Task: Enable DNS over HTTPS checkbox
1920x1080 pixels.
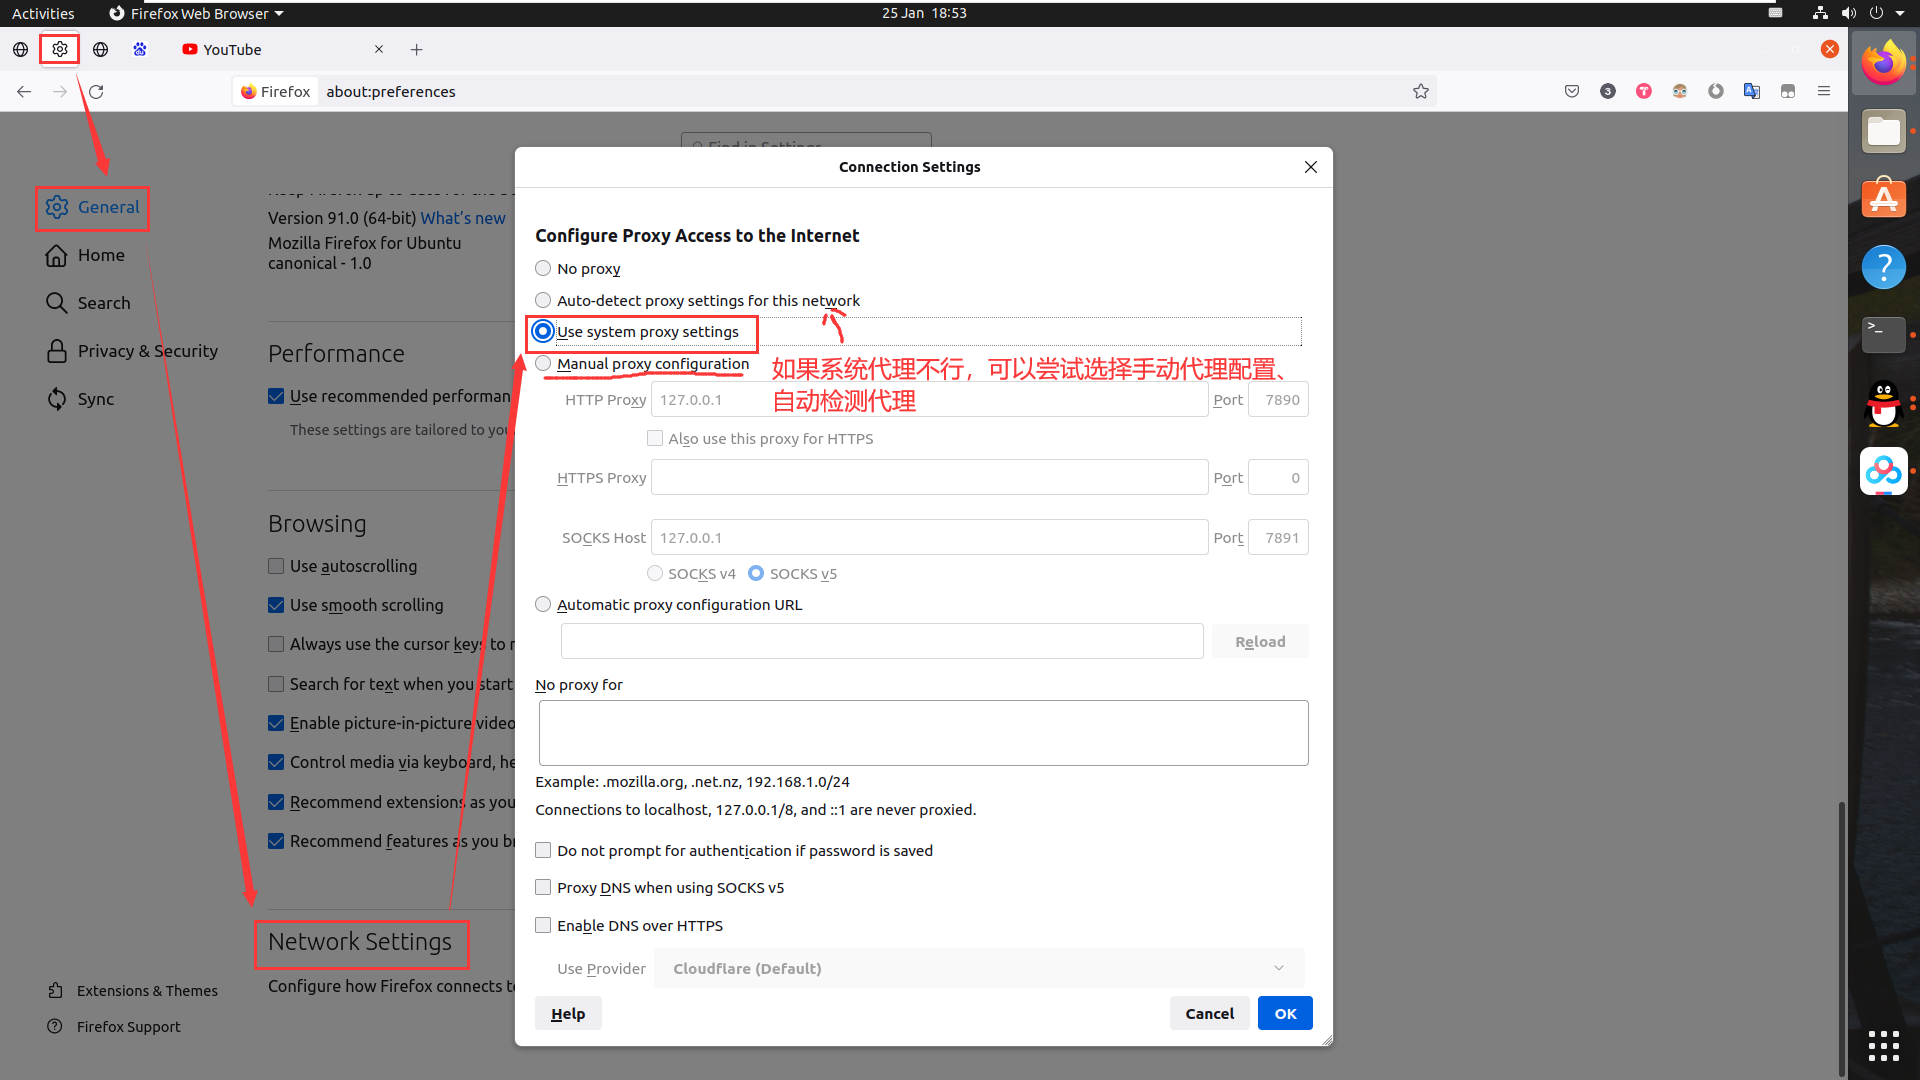Action: pos(543,925)
